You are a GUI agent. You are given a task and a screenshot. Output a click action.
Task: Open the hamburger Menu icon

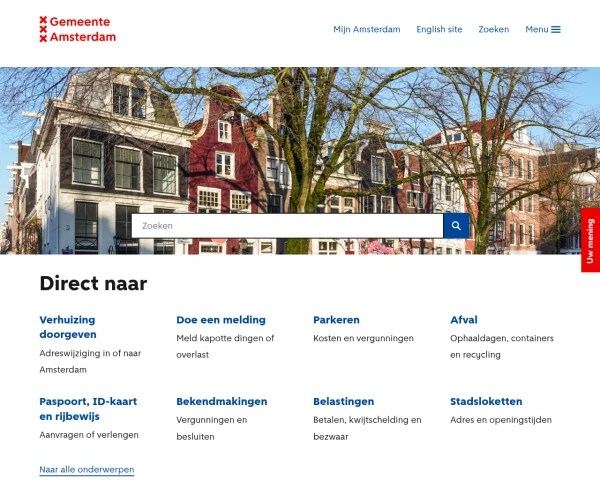coord(556,29)
